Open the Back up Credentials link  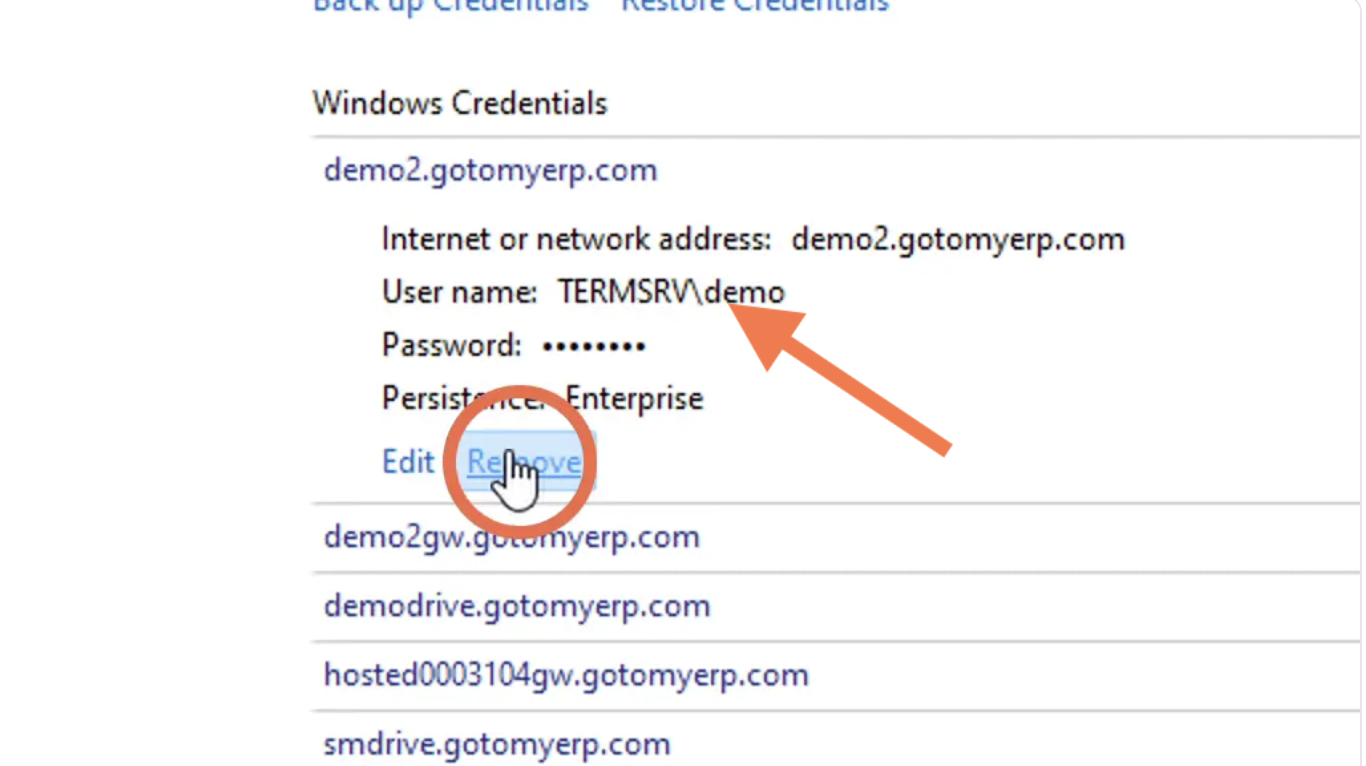451,5
